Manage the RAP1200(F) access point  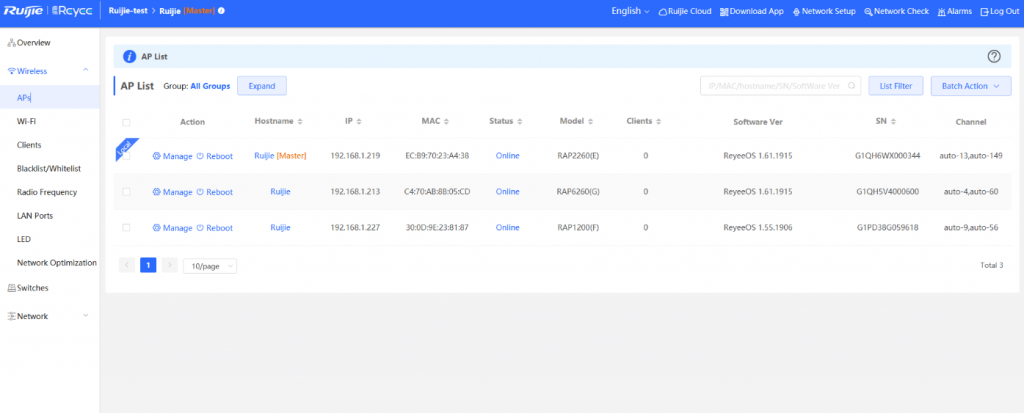coord(172,228)
